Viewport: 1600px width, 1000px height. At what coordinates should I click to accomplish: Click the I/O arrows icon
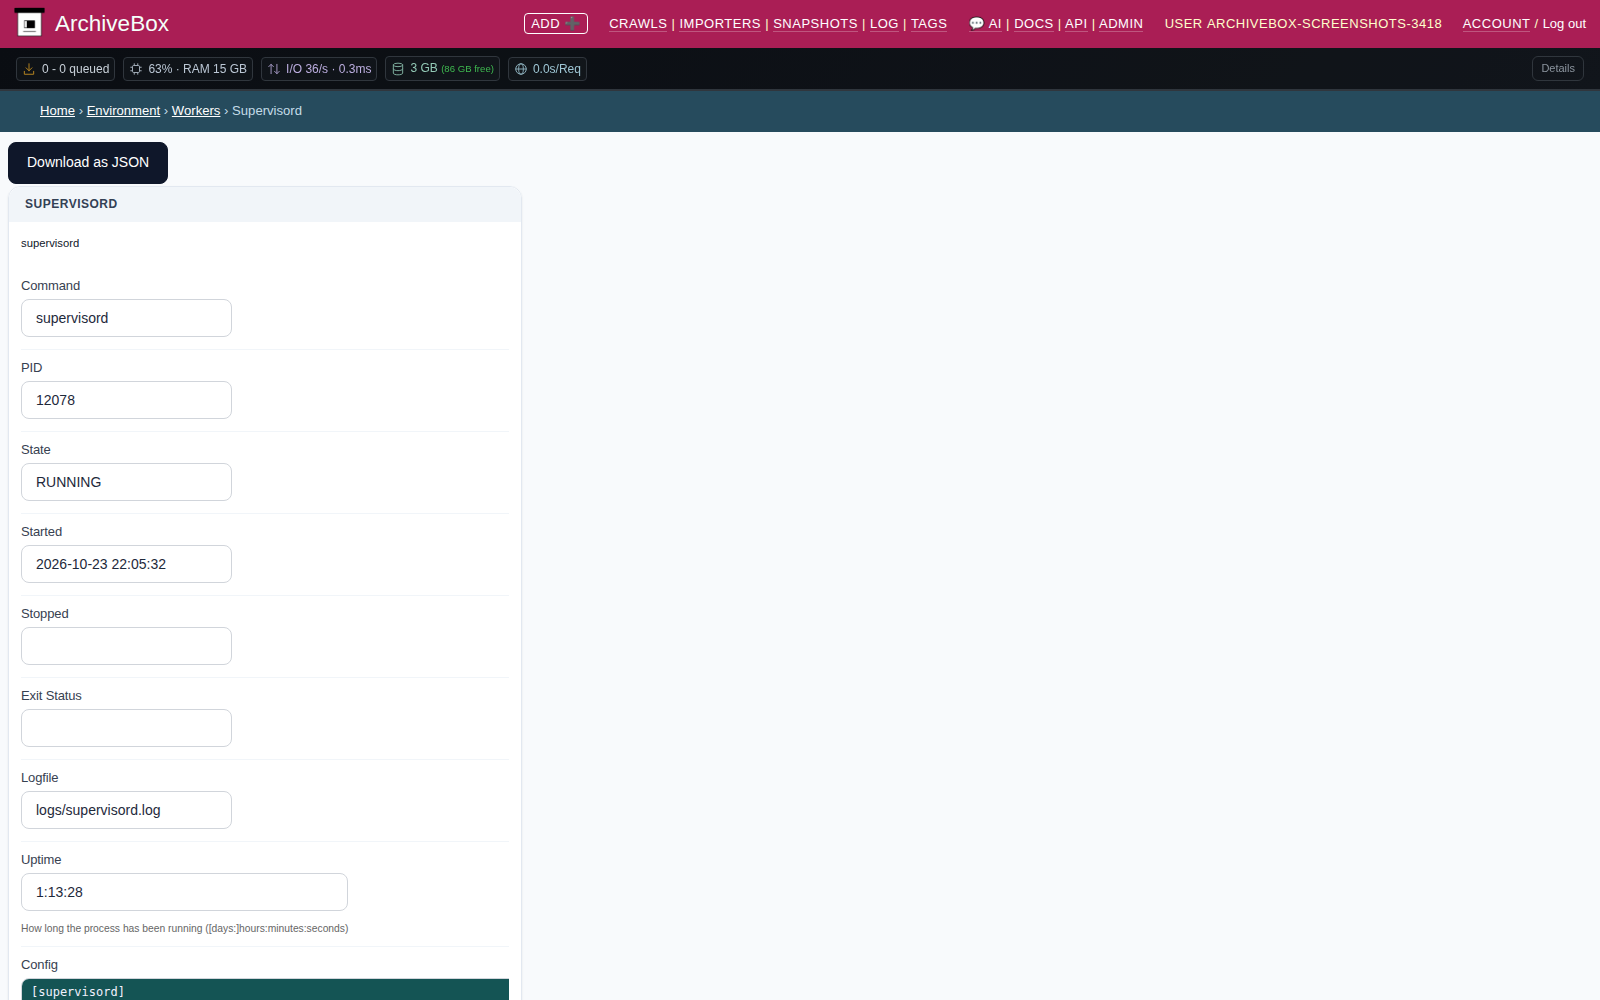[x=274, y=69]
